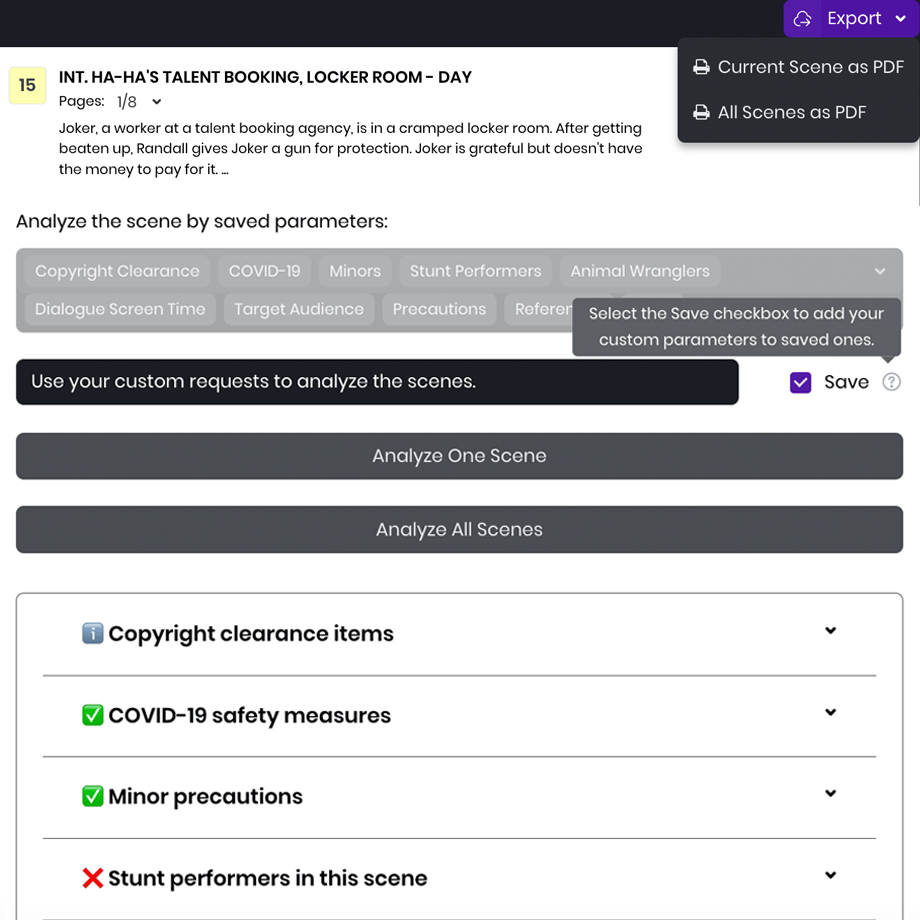Expand the Stunt performers in this scene section
Screen dimensions: 920x920
pos(830,875)
